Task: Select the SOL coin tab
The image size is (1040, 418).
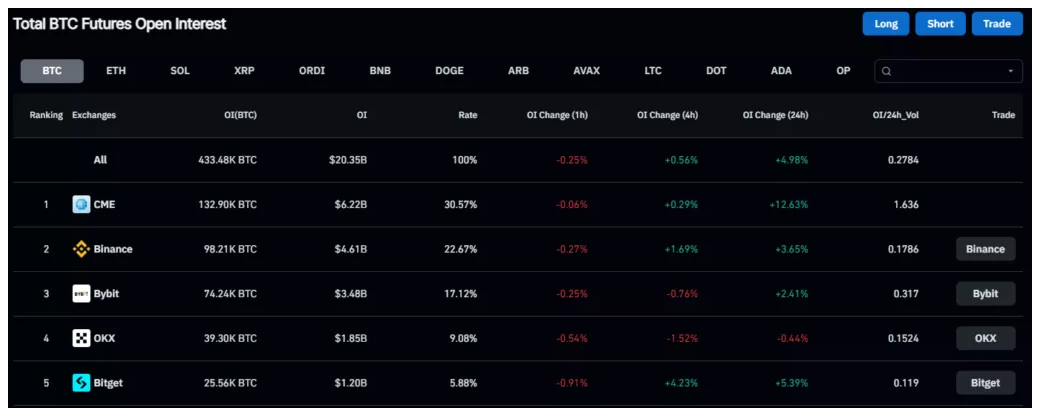Action: click(180, 71)
